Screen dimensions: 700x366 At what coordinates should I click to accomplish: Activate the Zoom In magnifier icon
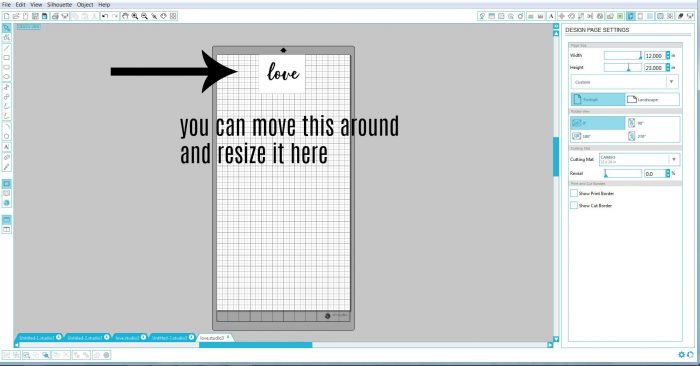click(x=135, y=16)
